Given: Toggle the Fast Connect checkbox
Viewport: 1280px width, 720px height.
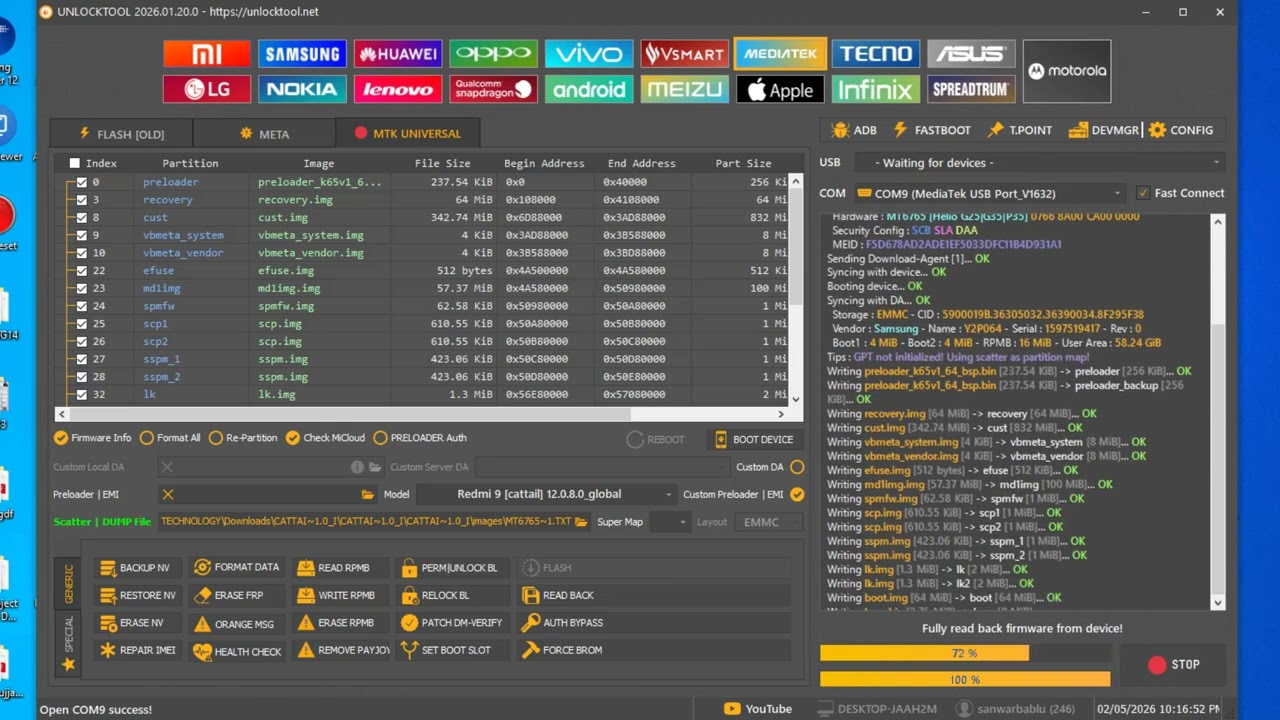Looking at the screenshot, I should 1143,193.
